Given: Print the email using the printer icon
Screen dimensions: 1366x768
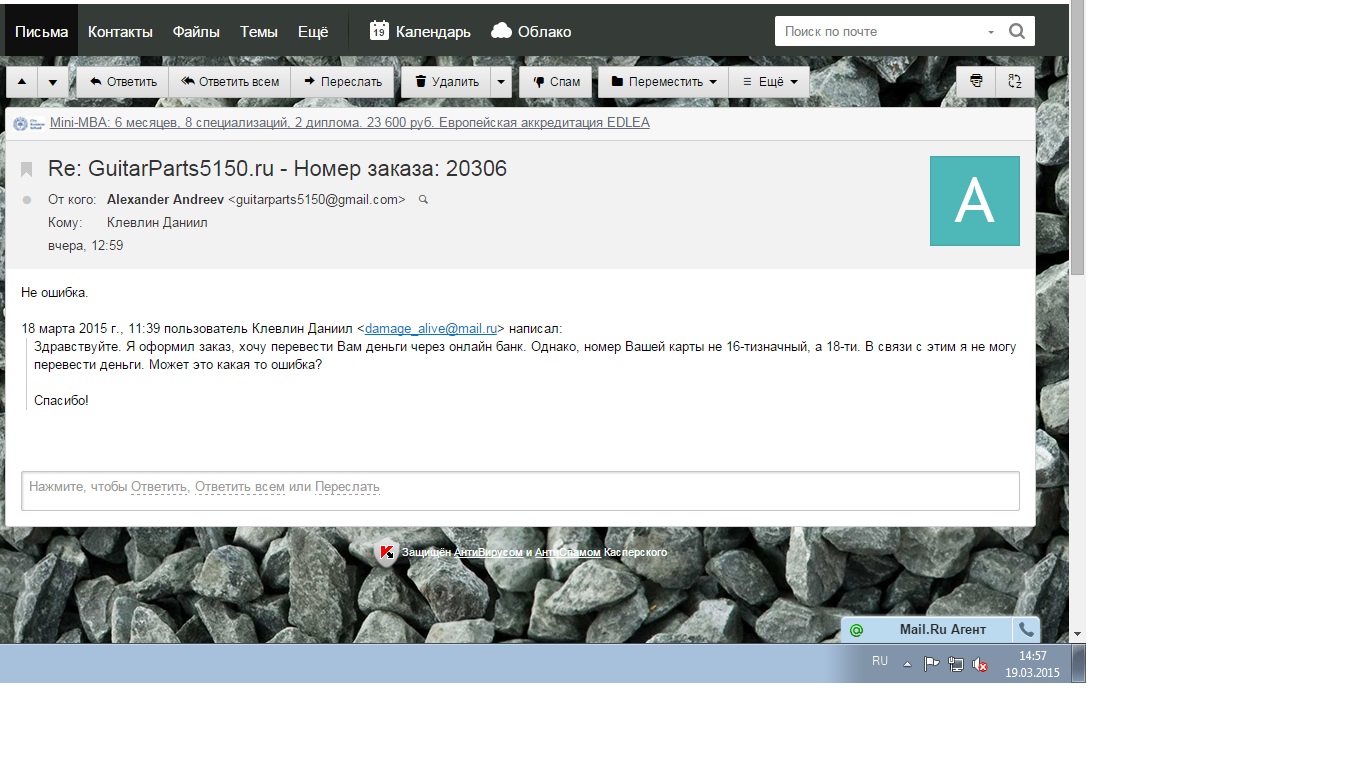Looking at the screenshot, I should [x=976, y=82].
